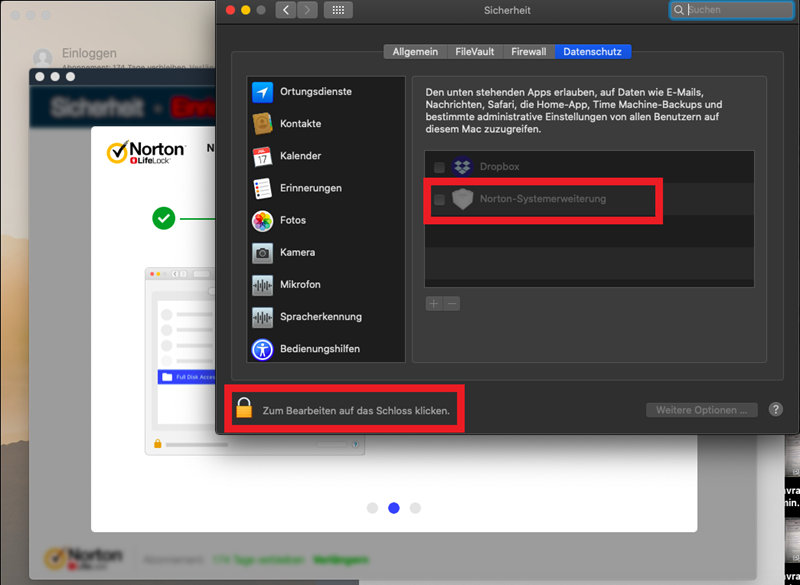Click the Weitere Optionen button
The width and height of the screenshot is (800, 585).
(702, 410)
